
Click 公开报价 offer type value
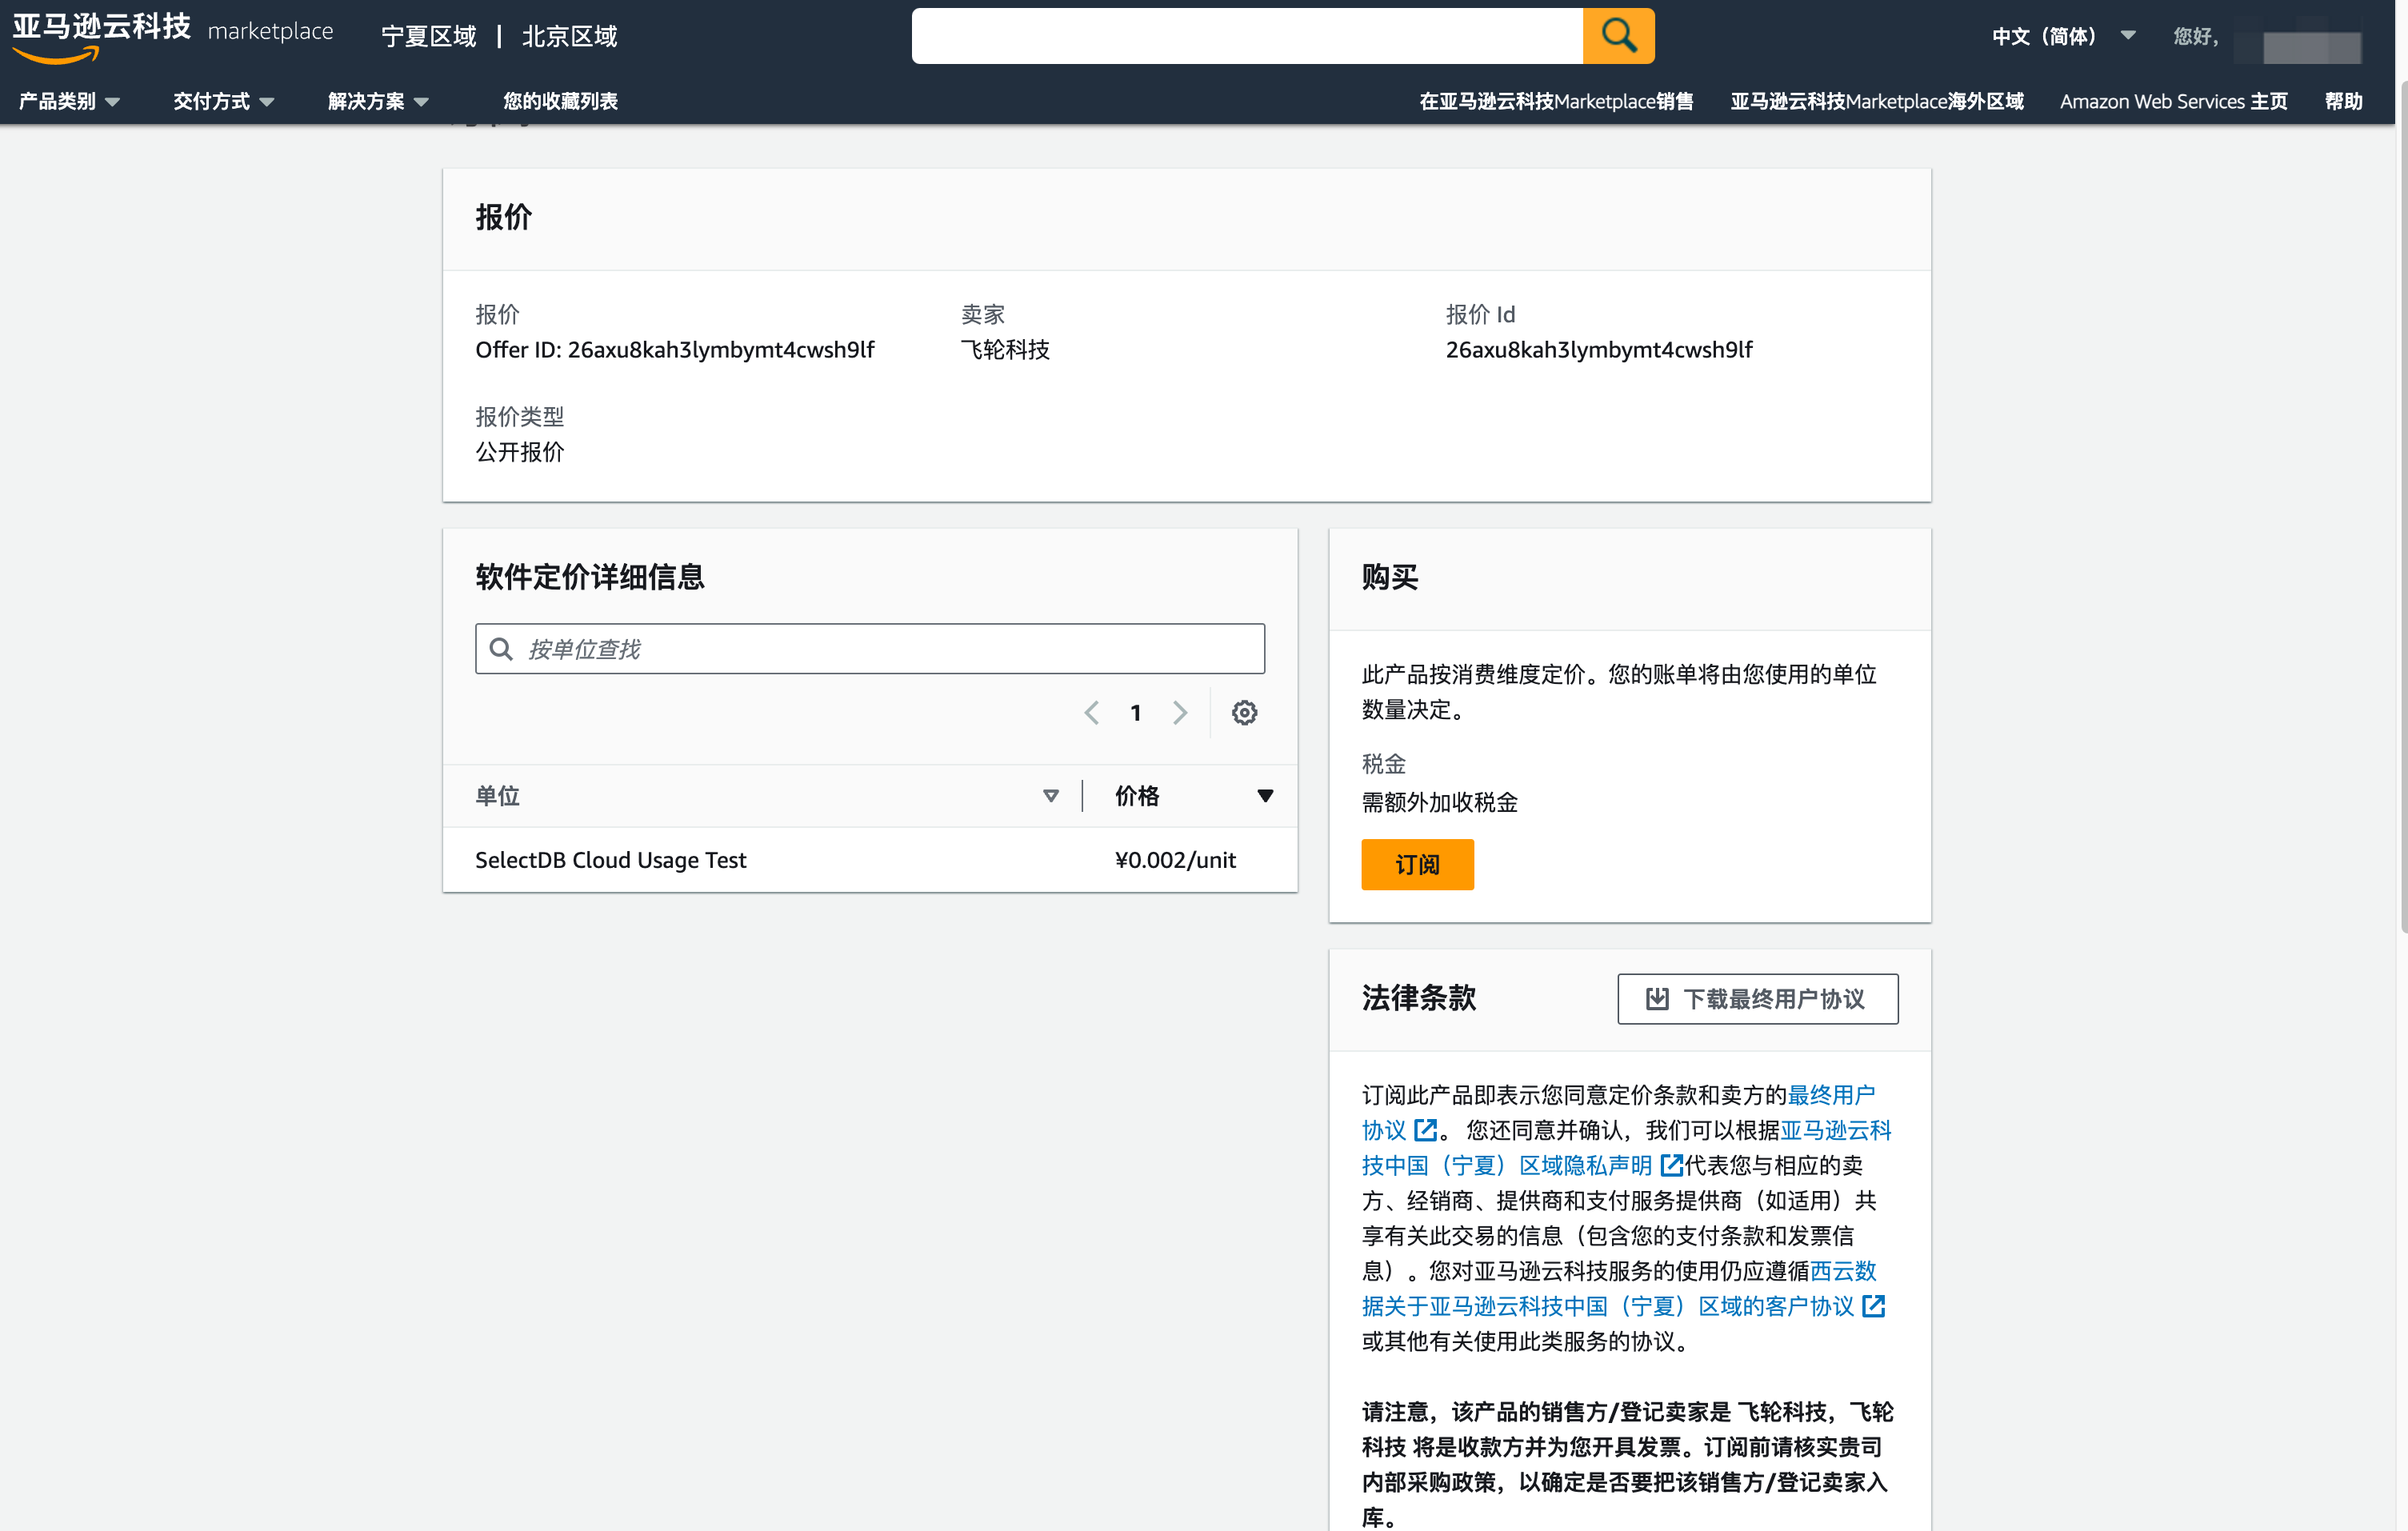point(519,452)
